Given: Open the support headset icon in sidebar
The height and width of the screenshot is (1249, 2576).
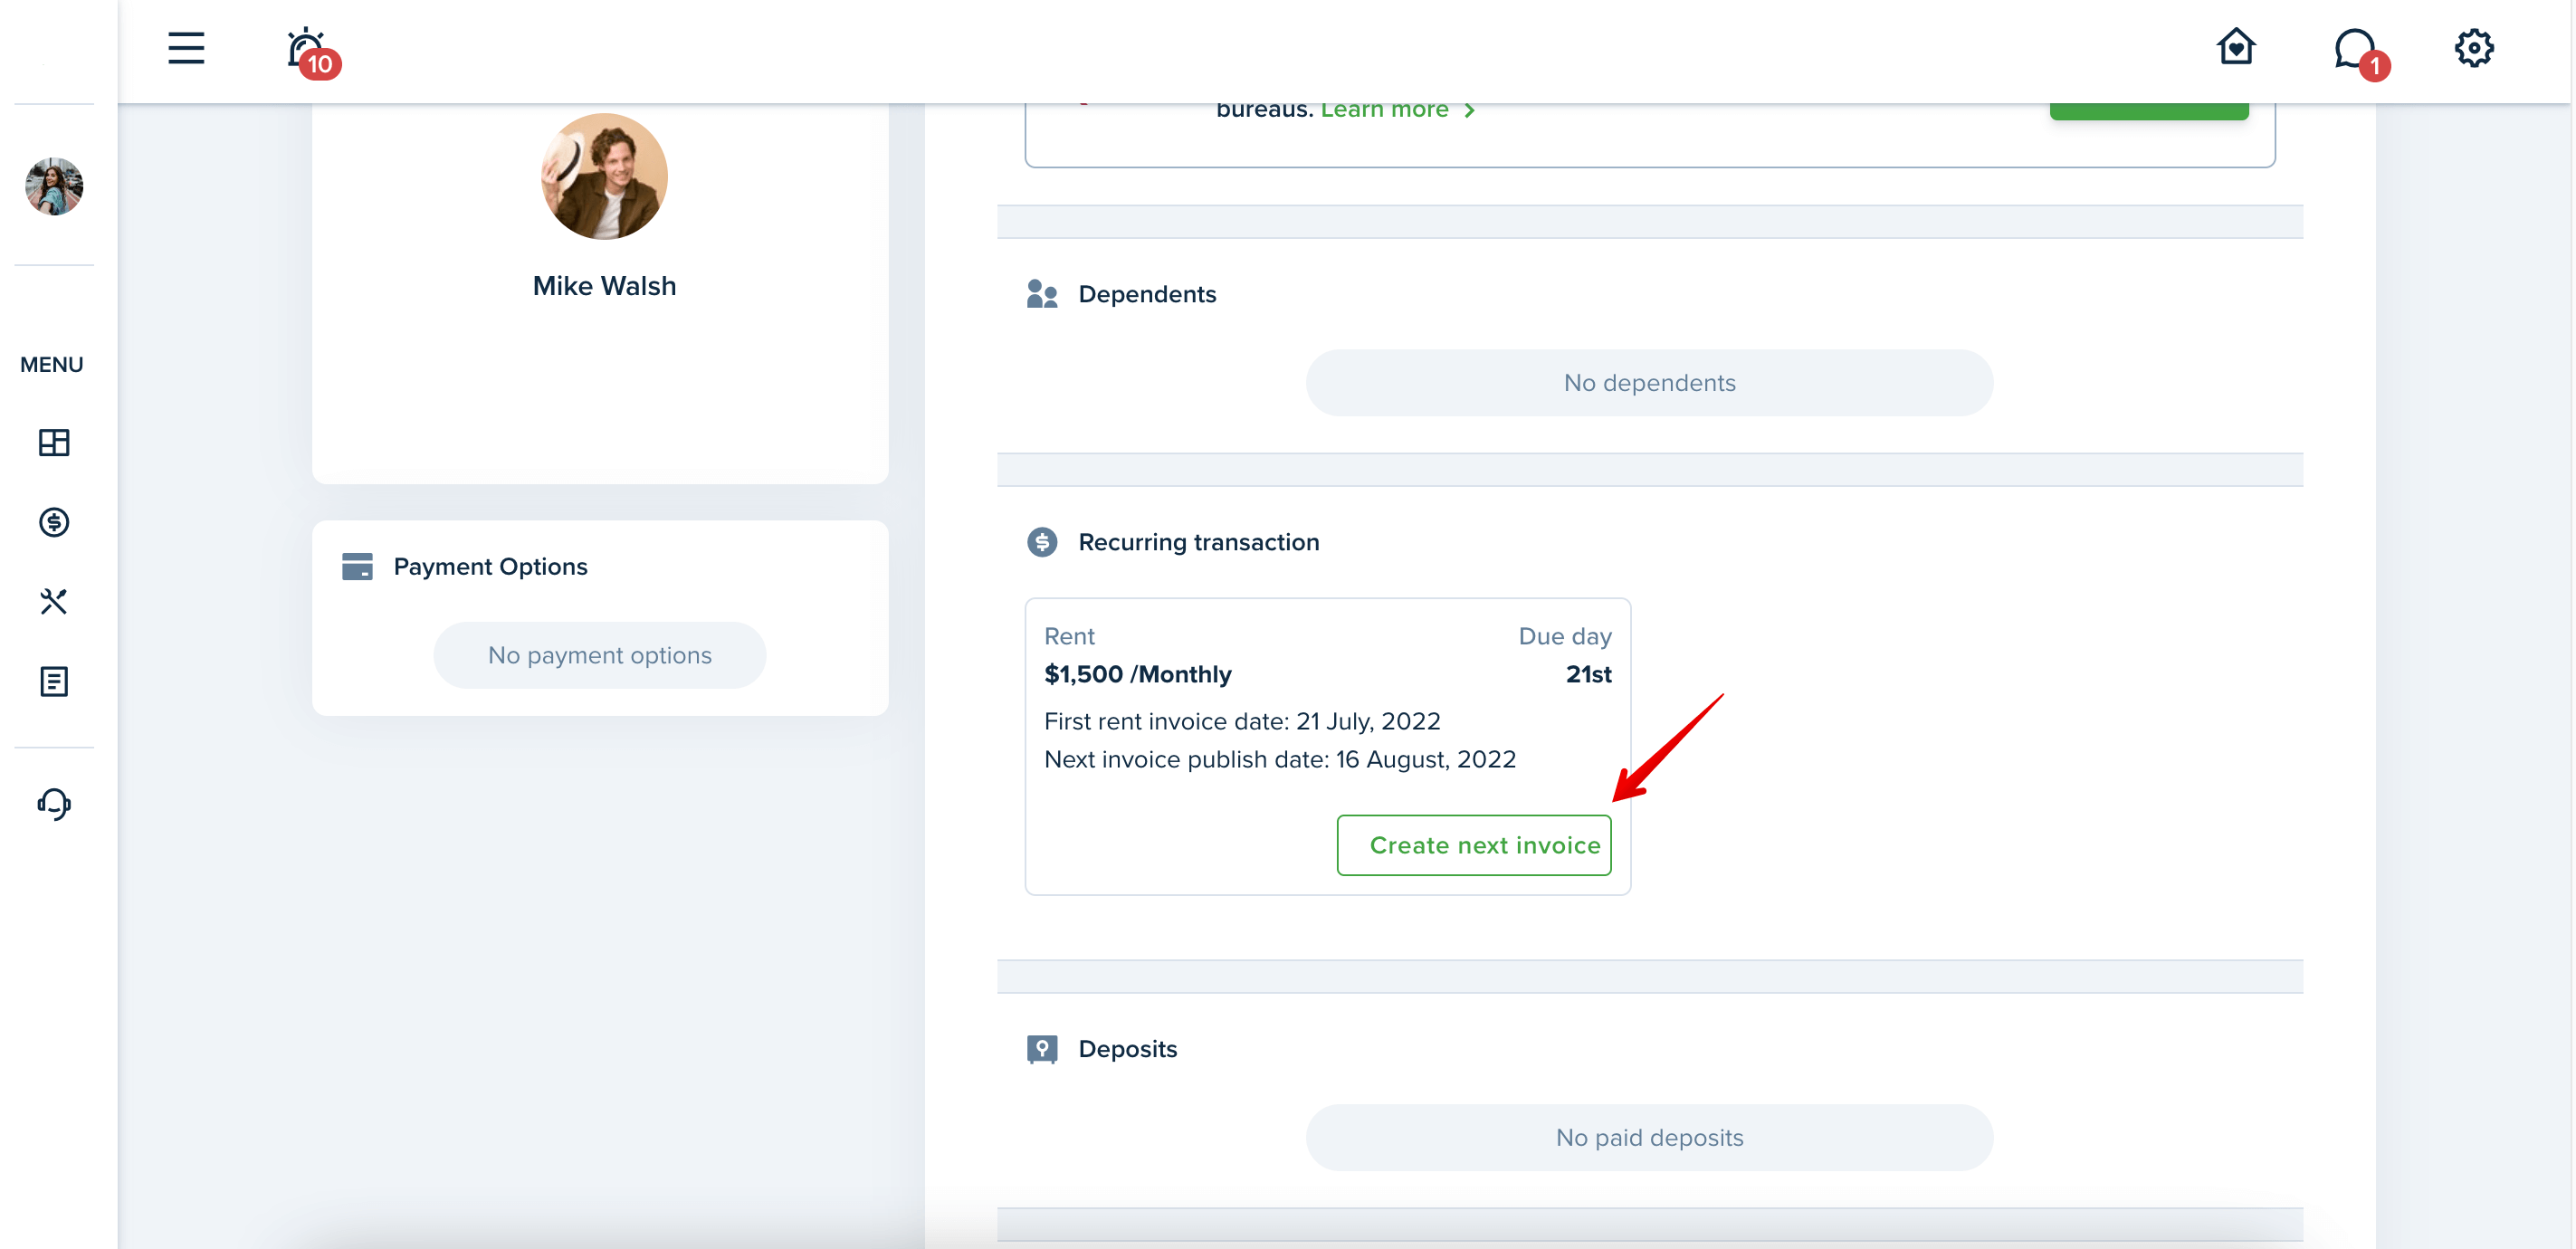Looking at the screenshot, I should pos(54,804).
